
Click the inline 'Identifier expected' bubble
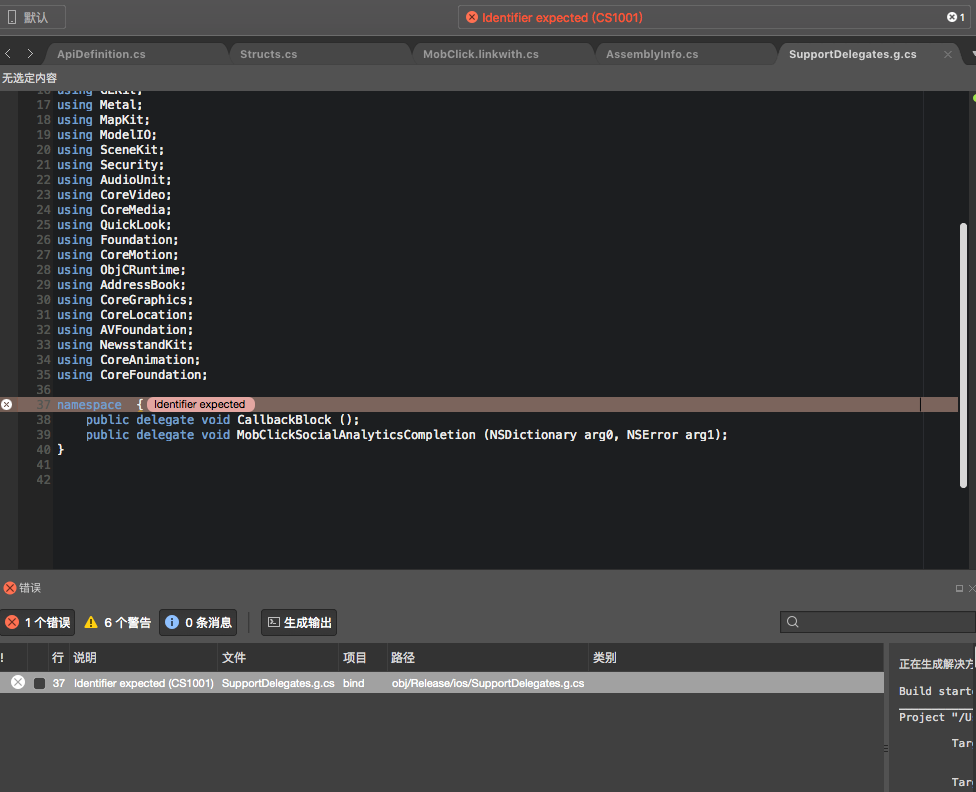coord(200,405)
